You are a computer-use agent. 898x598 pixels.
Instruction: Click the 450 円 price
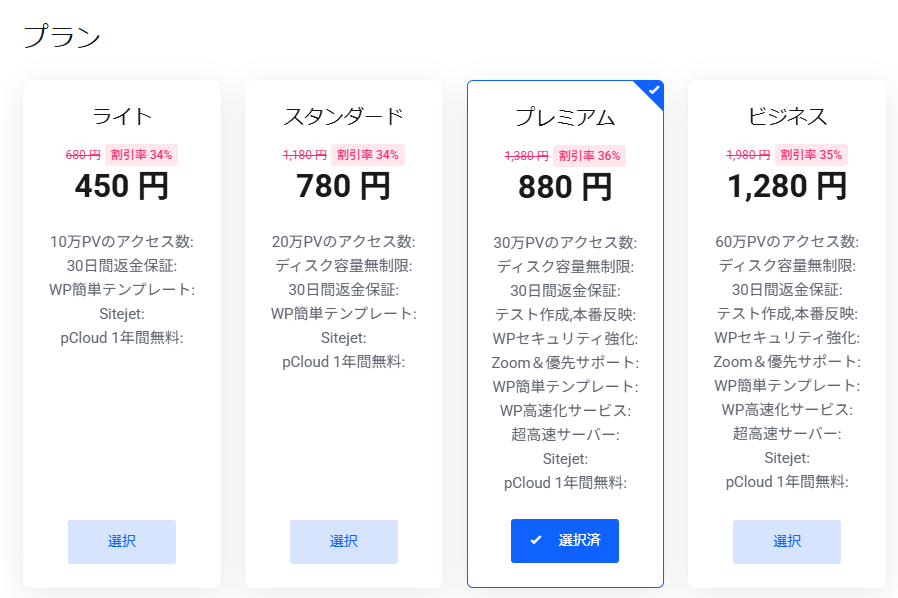[122, 186]
